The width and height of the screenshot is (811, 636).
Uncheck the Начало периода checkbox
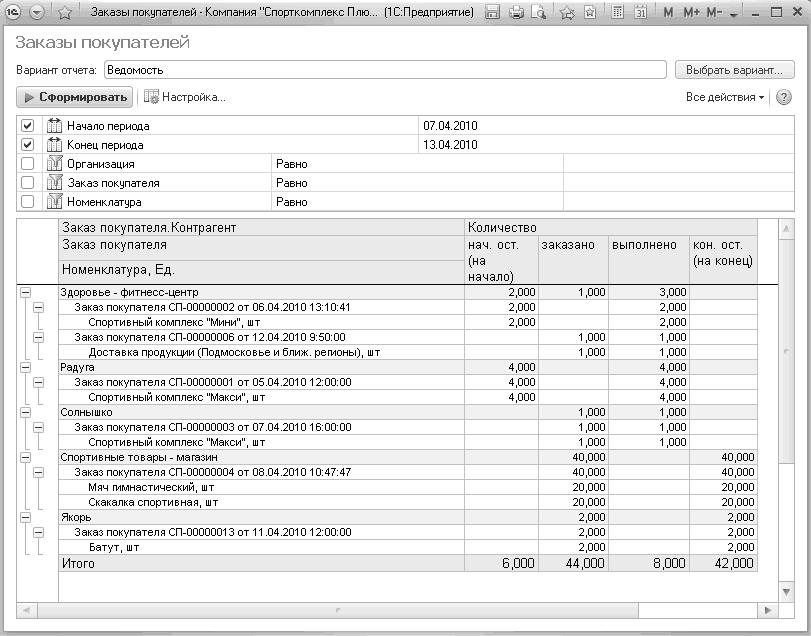click(x=27, y=125)
